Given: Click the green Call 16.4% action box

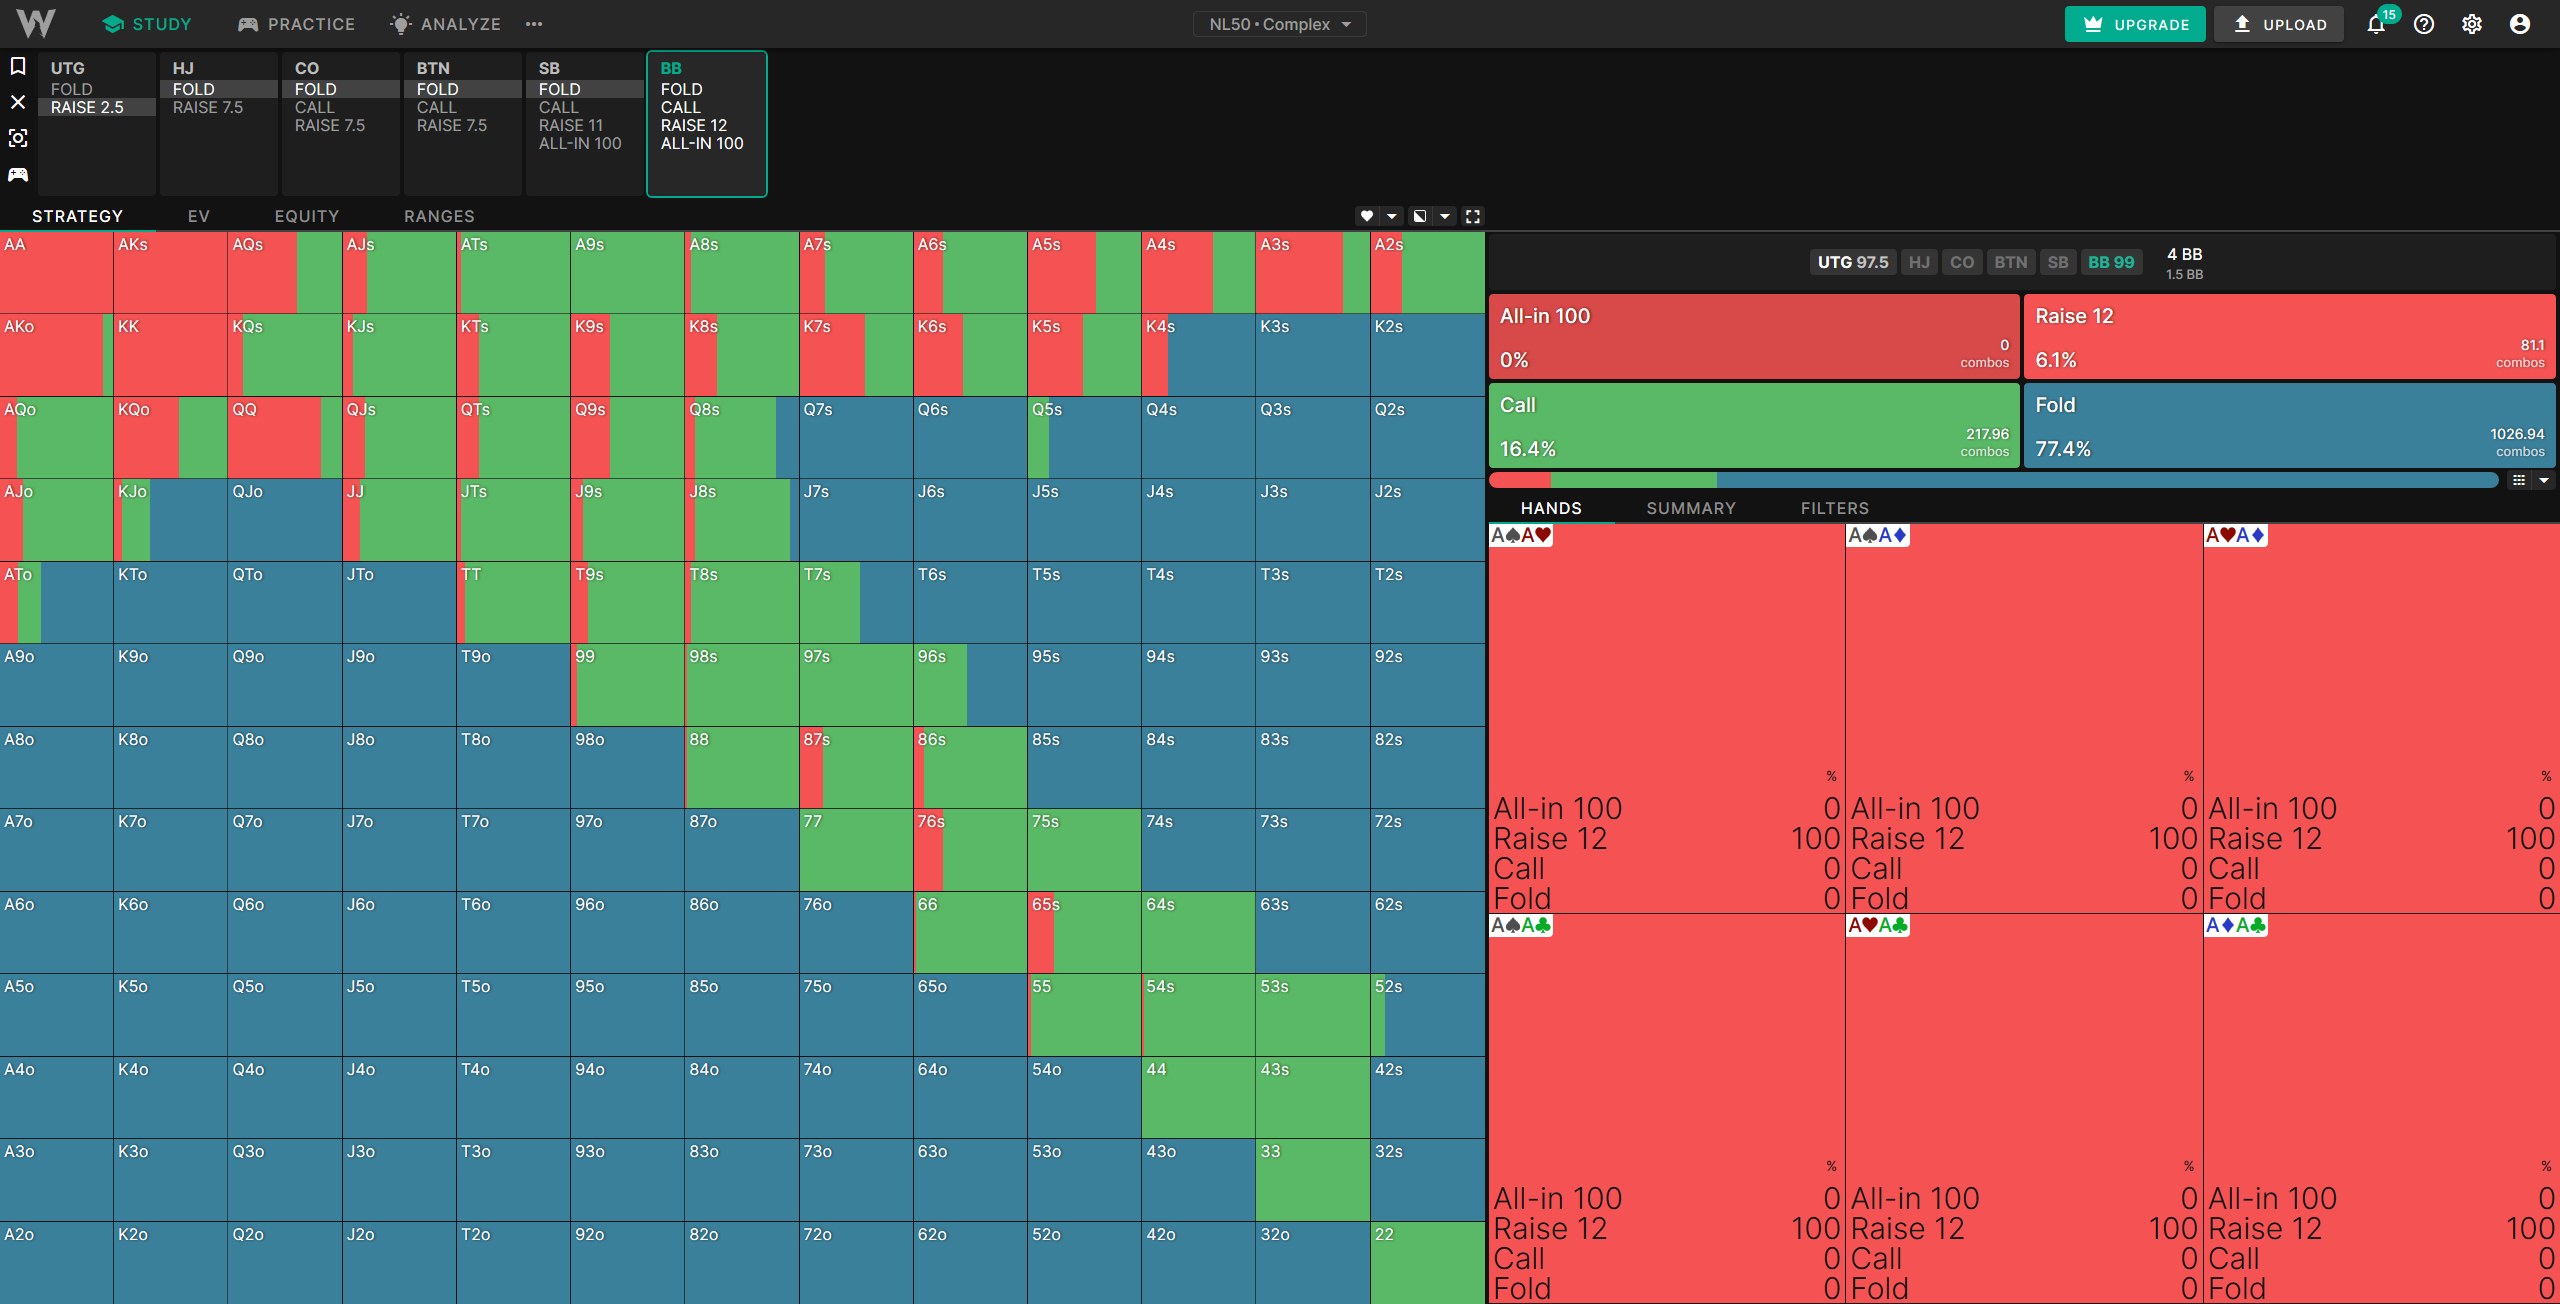Looking at the screenshot, I should click(1754, 426).
